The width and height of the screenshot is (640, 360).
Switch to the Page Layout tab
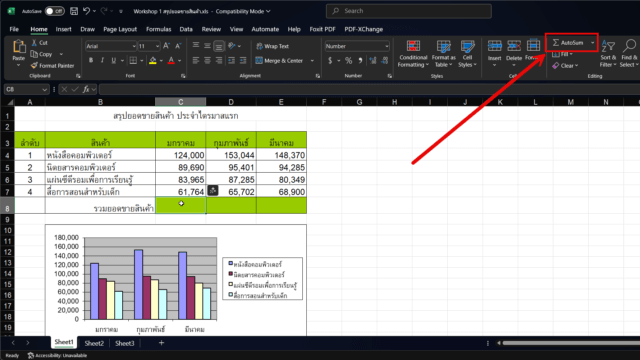point(120,29)
